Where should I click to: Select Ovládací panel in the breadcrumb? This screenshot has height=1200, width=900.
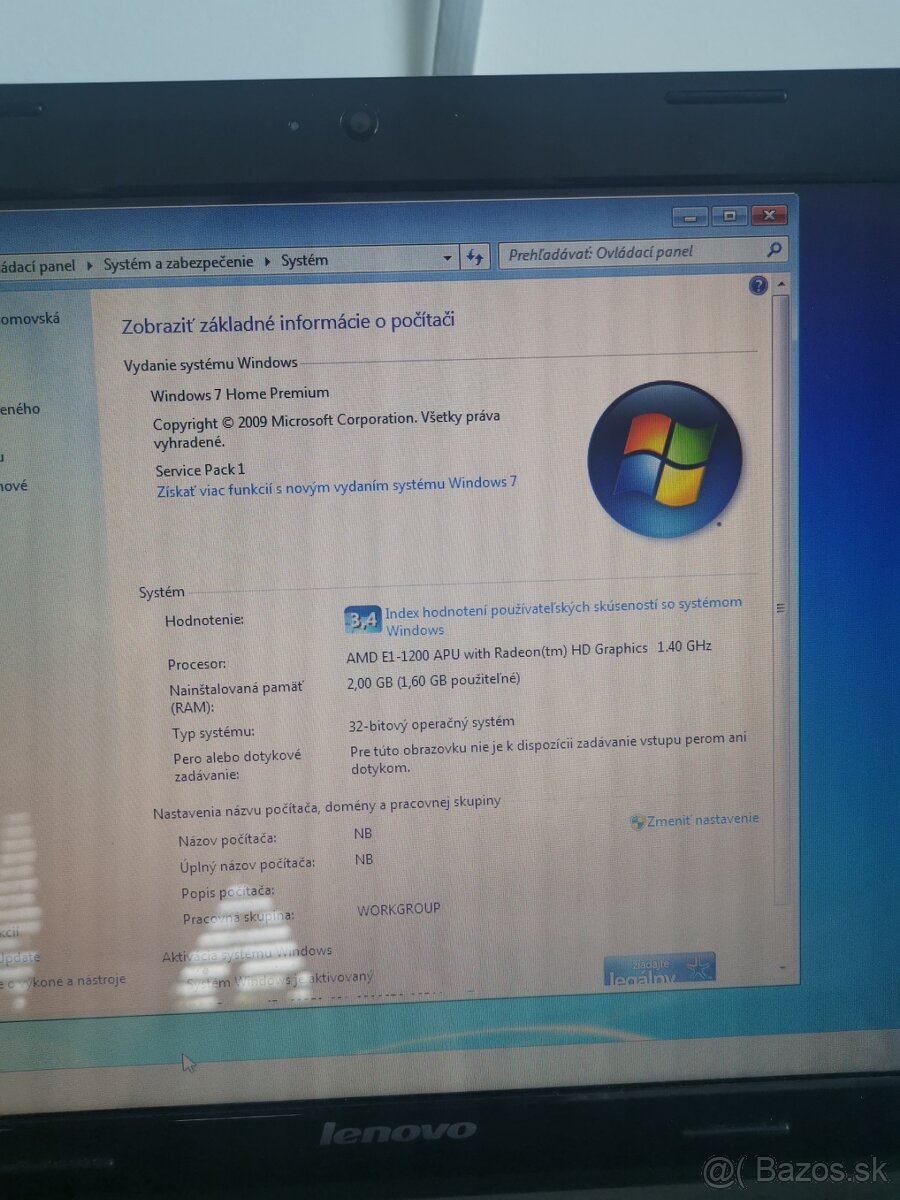tap(40, 261)
